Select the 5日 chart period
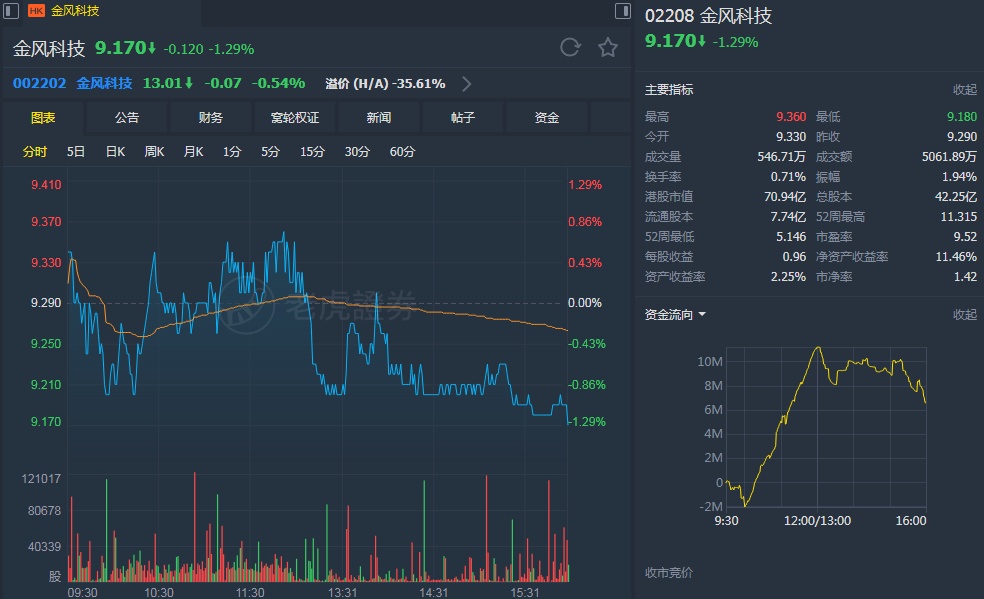The image size is (984, 599). pyautogui.click(x=76, y=152)
